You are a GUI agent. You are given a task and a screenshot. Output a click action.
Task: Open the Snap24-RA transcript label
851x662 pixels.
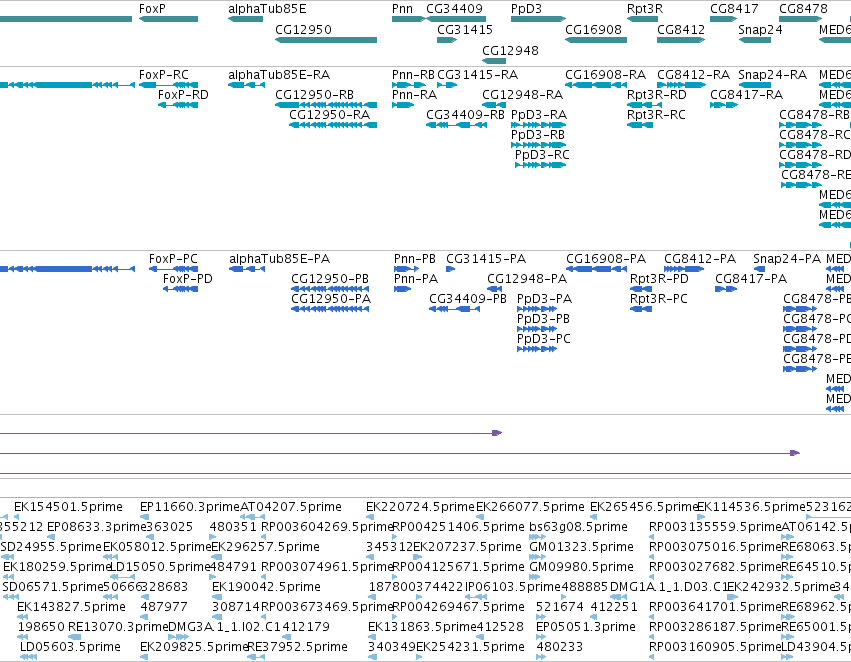(772, 75)
